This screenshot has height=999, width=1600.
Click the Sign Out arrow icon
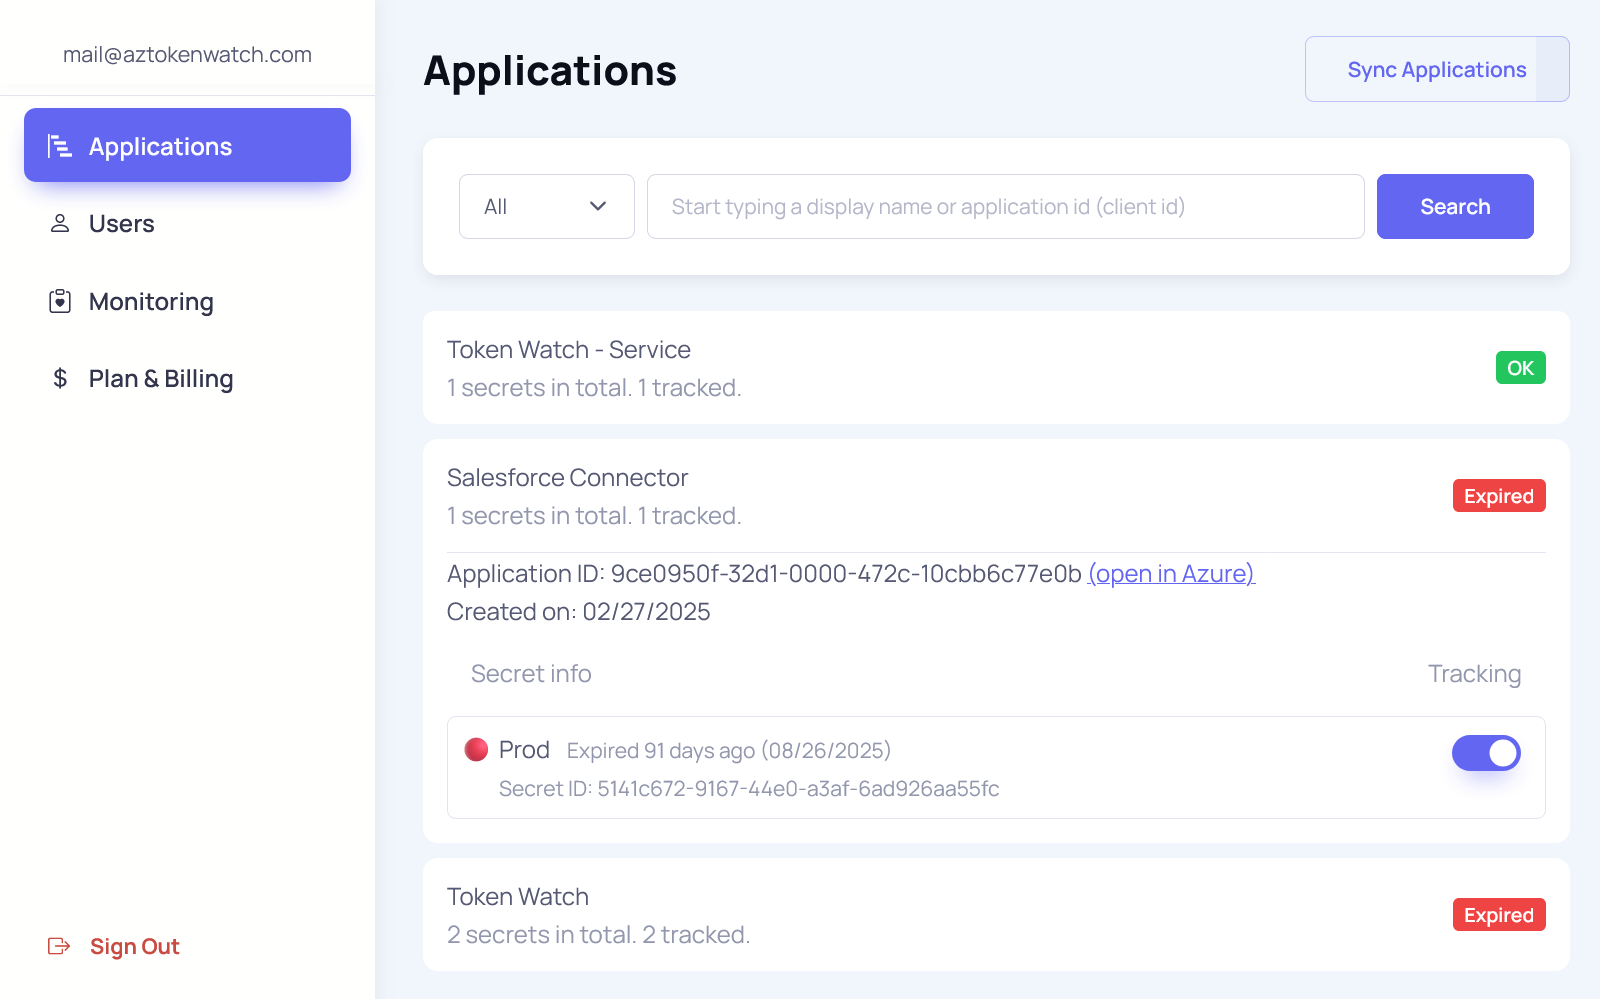click(x=59, y=946)
